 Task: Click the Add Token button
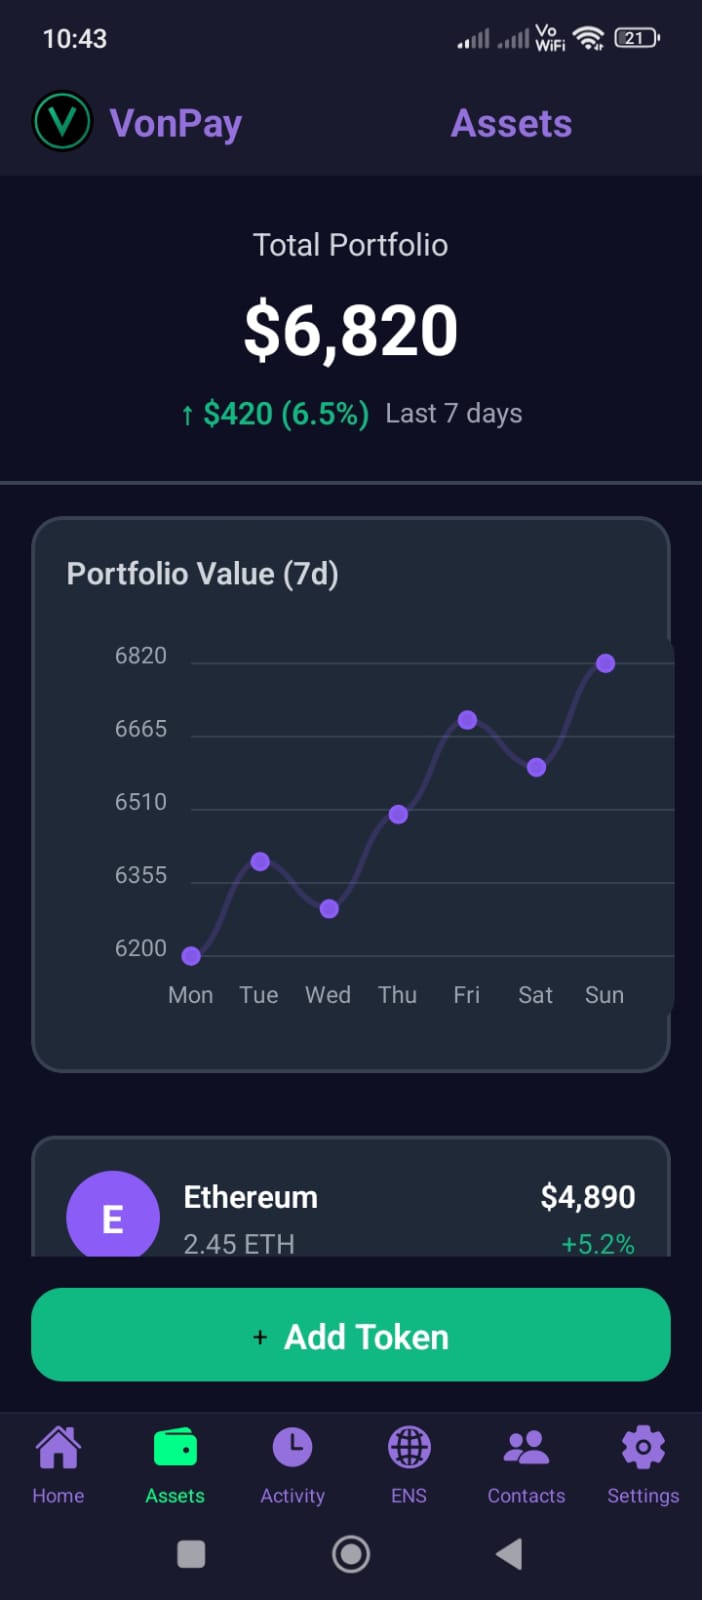coord(351,1336)
